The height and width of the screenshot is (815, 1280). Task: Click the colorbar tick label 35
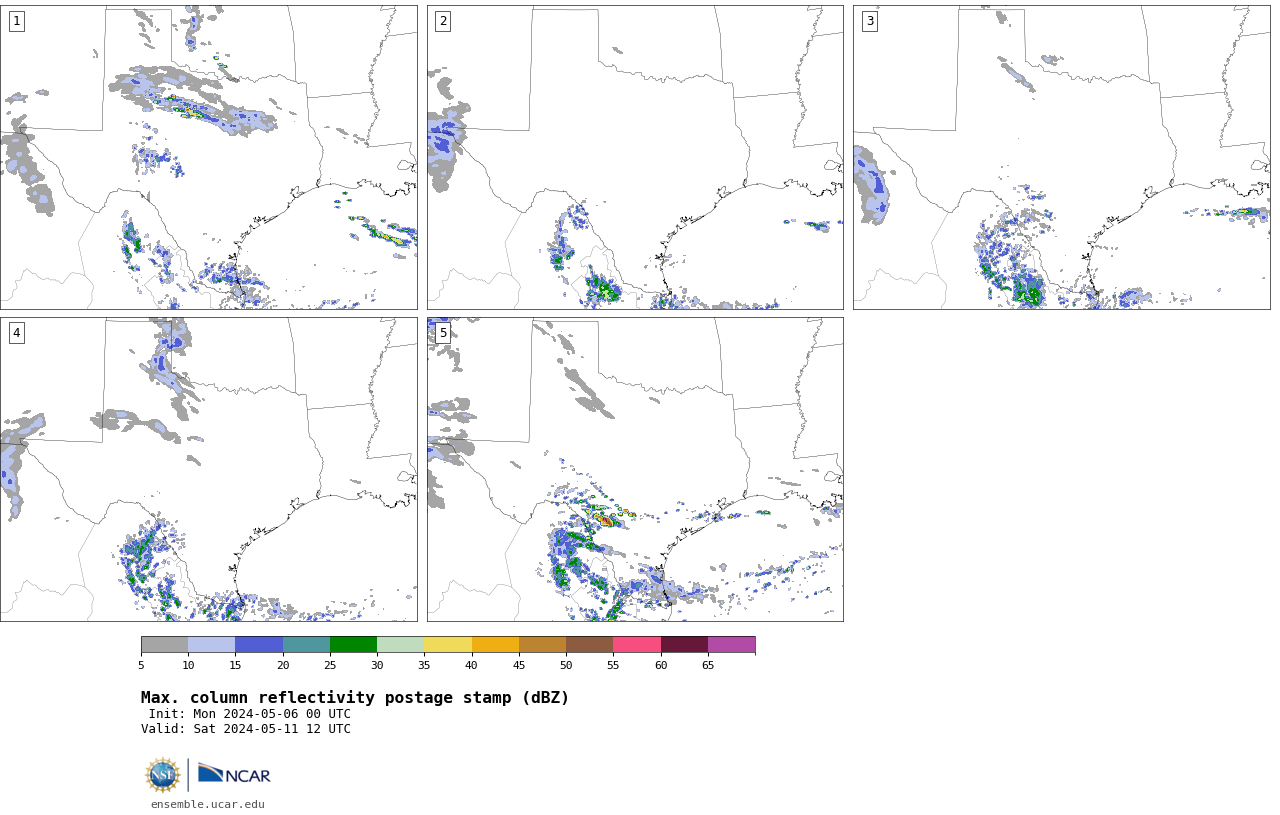[424, 665]
